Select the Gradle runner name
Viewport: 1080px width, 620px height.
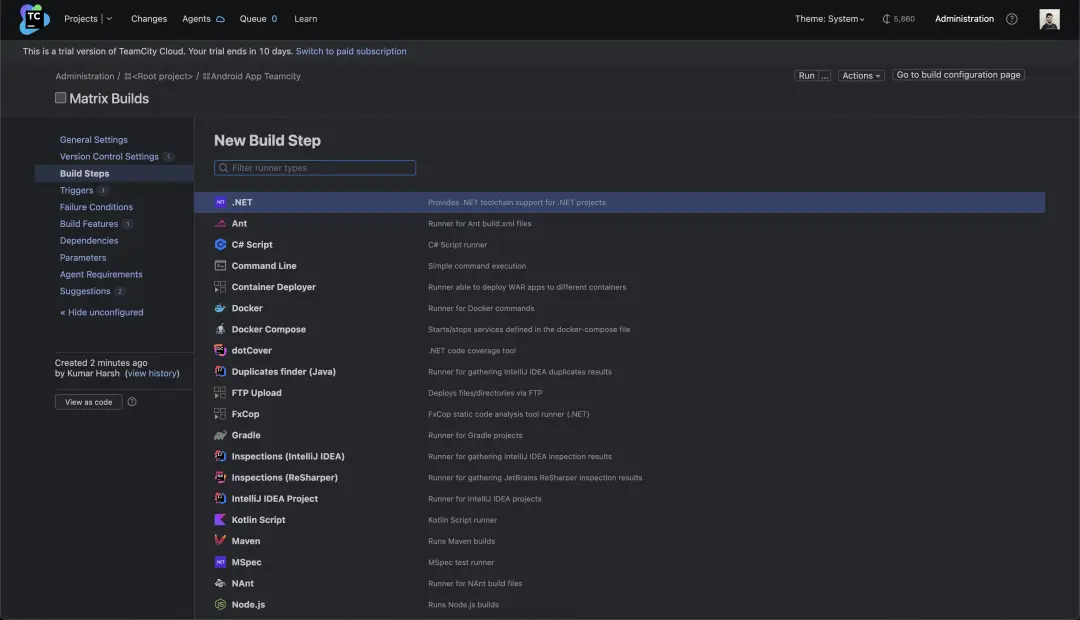click(x=246, y=435)
